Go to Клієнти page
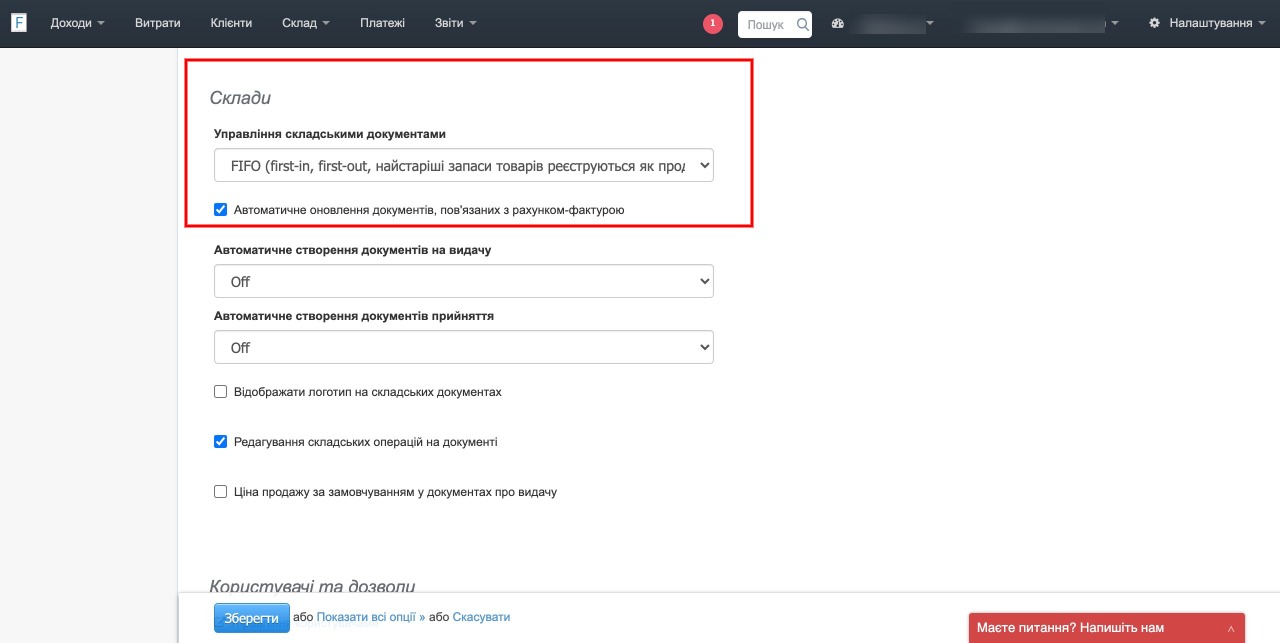Viewport: 1280px width, 643px height. (231, 23)
